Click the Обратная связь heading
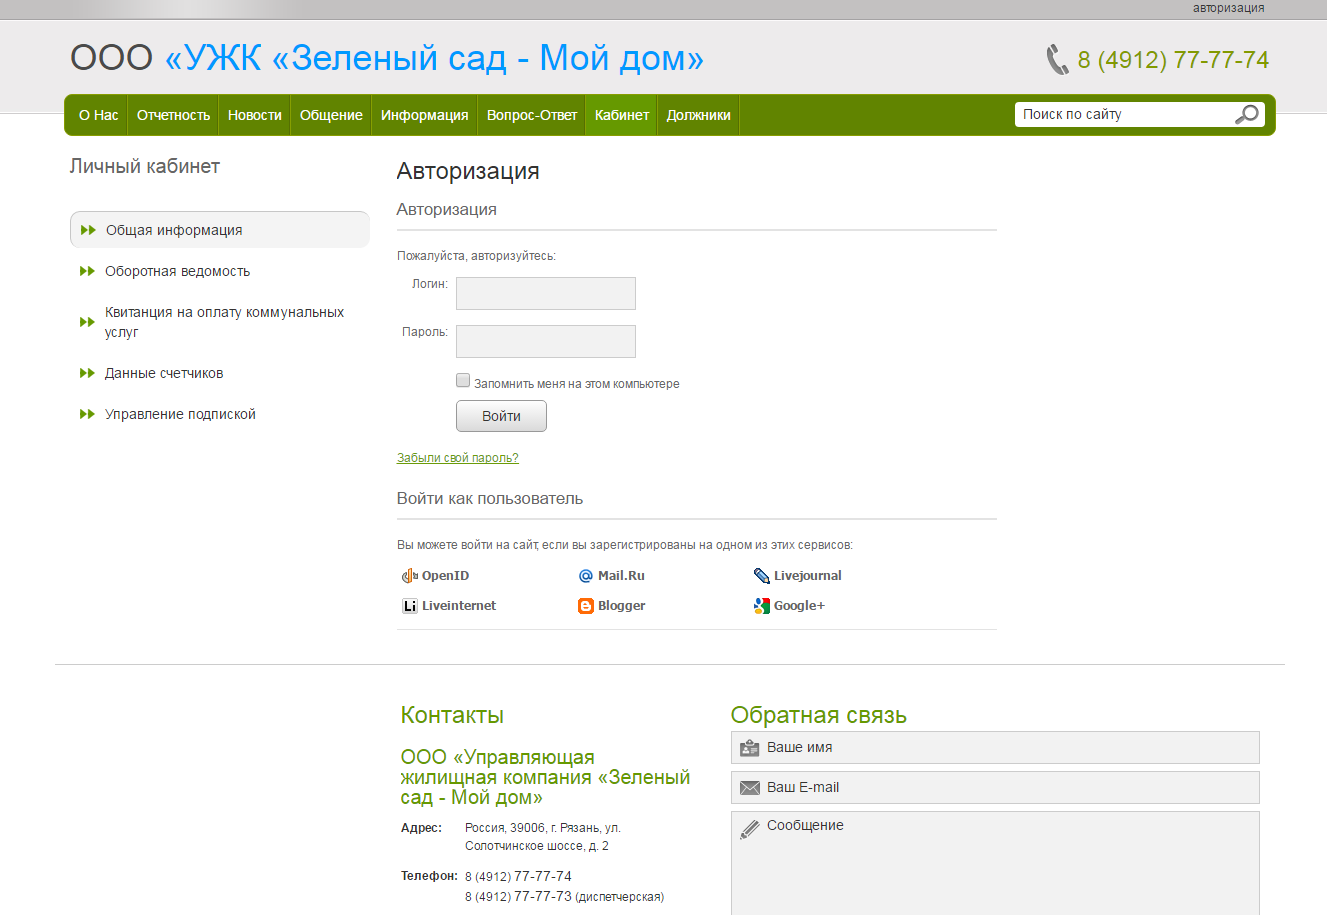Image resolution: width=1327 pixels, height=915 pixels. 818,715
